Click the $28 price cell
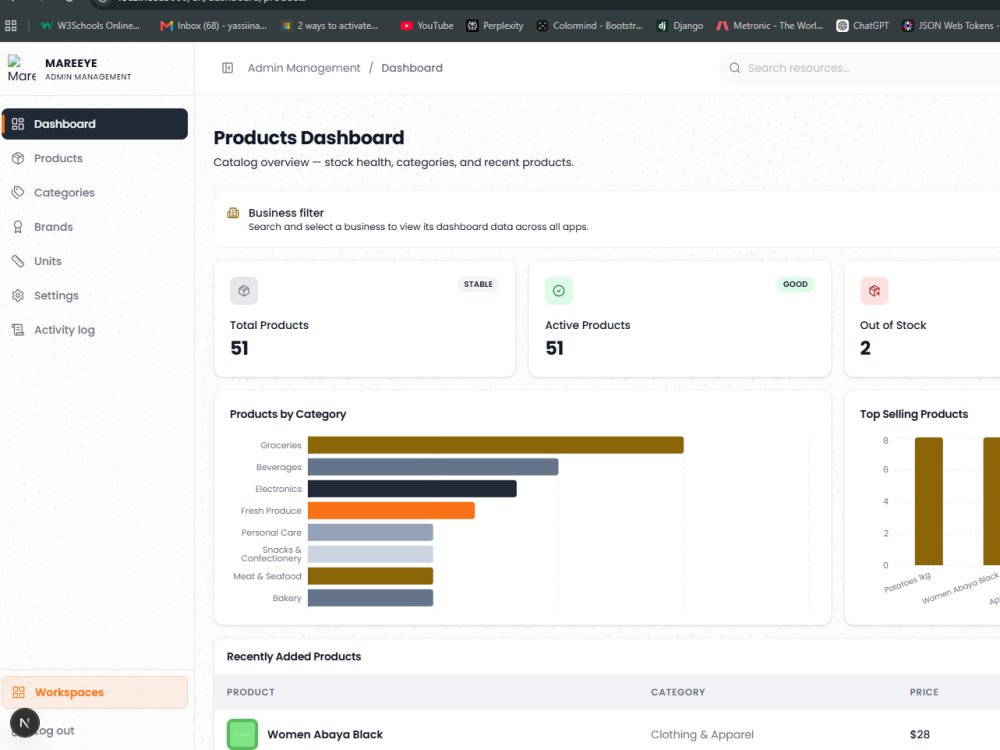 click(920, 735)
